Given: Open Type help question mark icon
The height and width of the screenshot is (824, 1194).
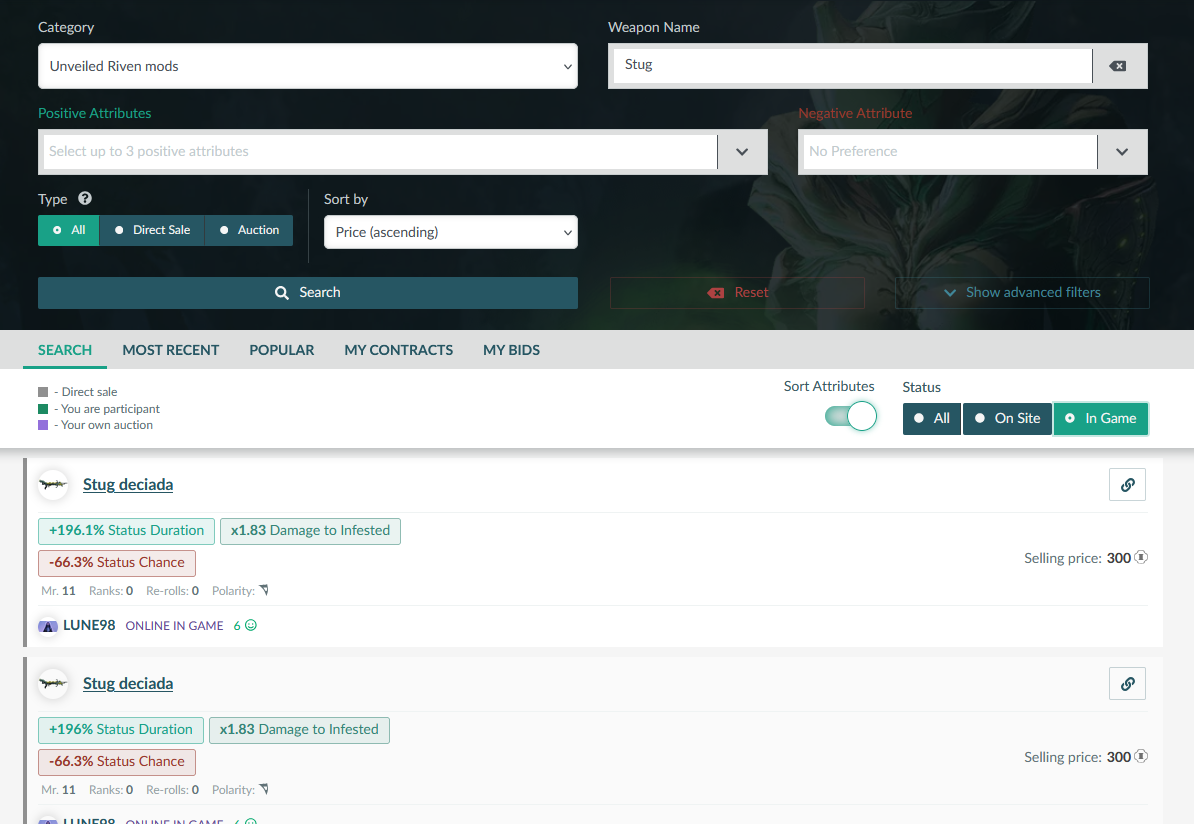Looking at the screenshot, I should pyautogui.click(x=85, y=198).
